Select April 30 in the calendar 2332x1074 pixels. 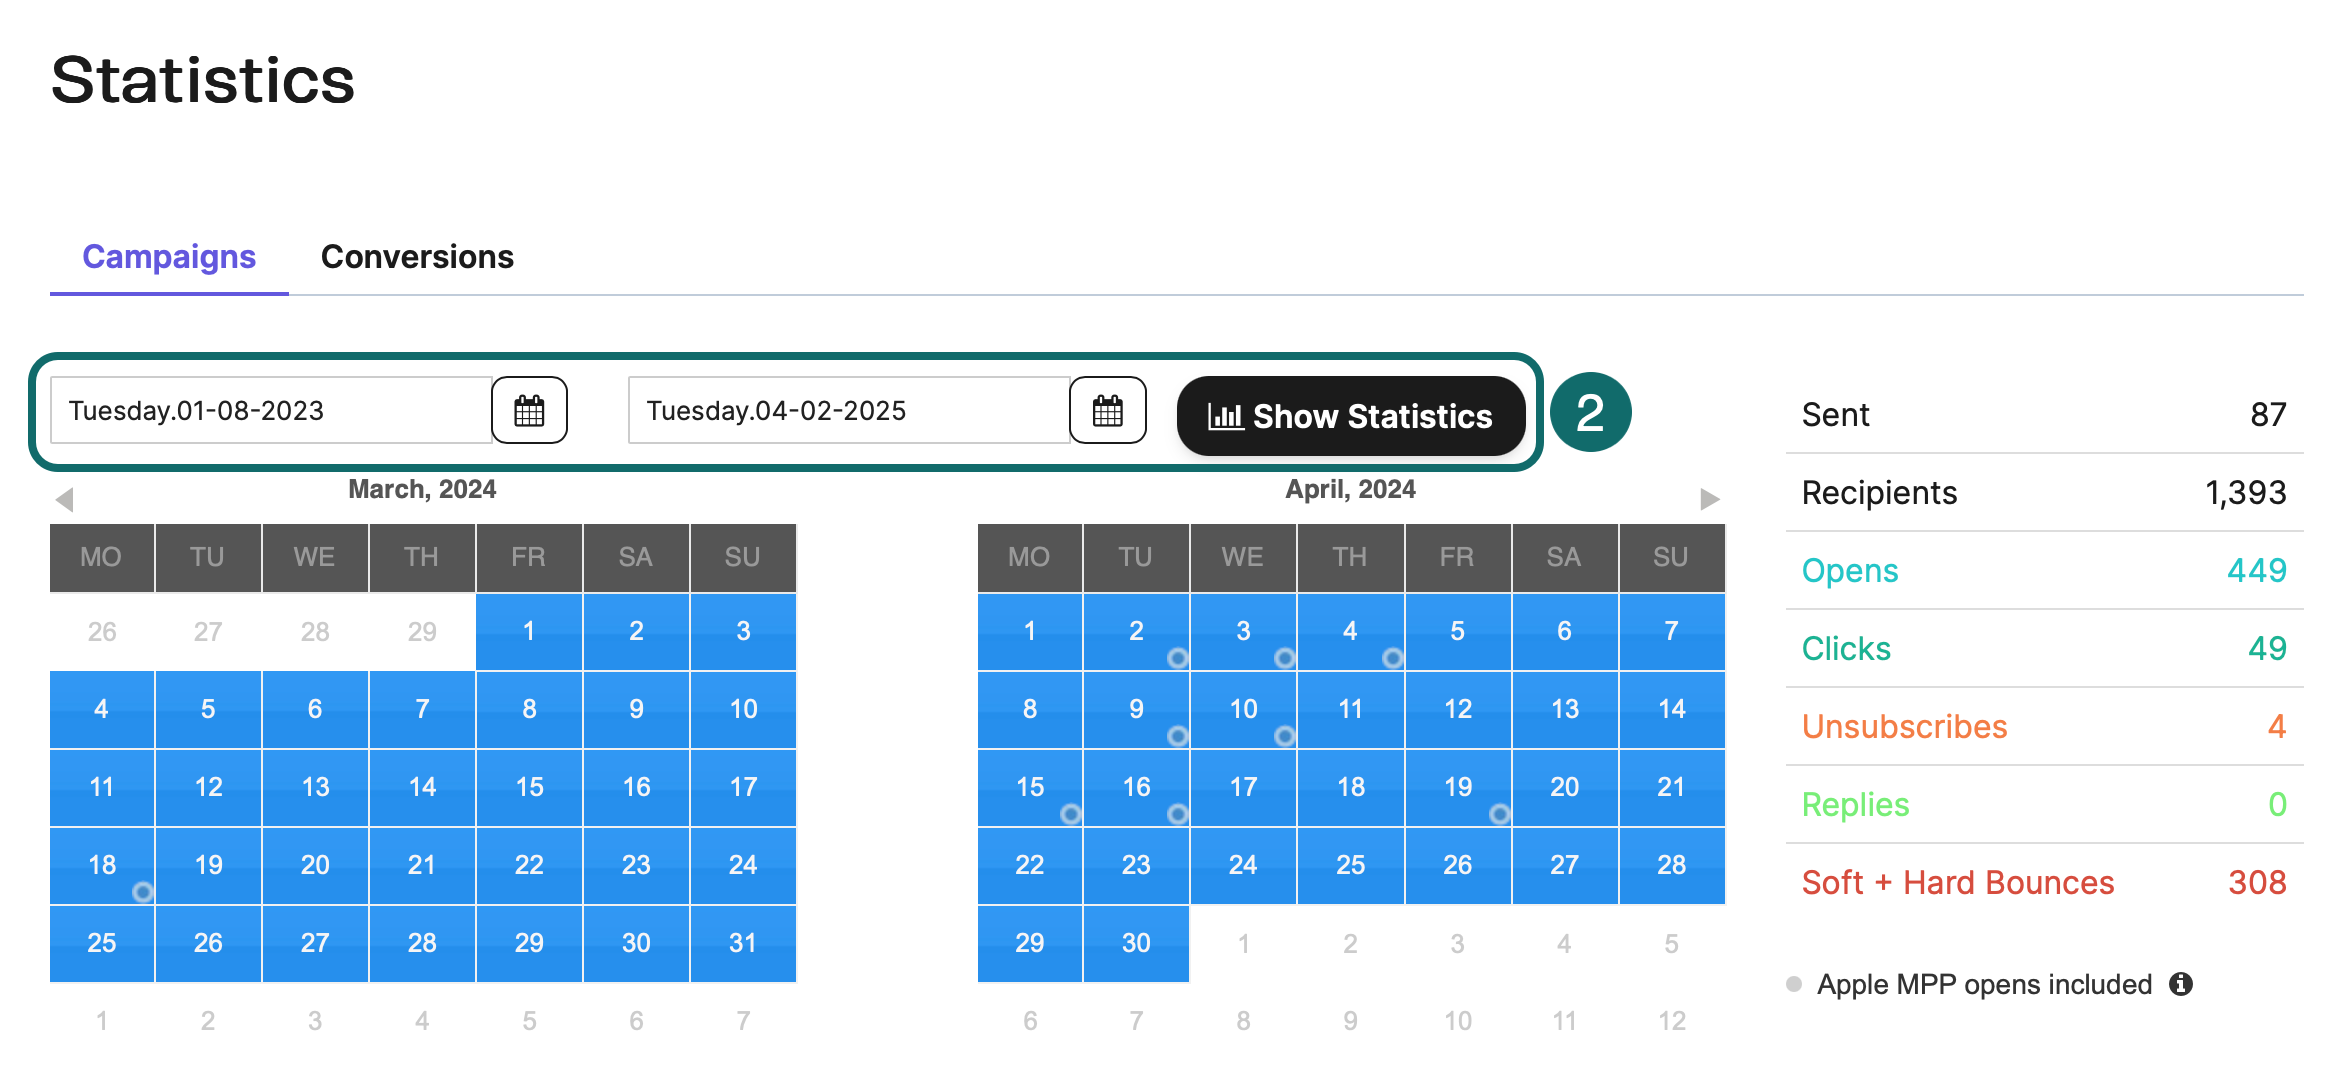(1136, 943)
